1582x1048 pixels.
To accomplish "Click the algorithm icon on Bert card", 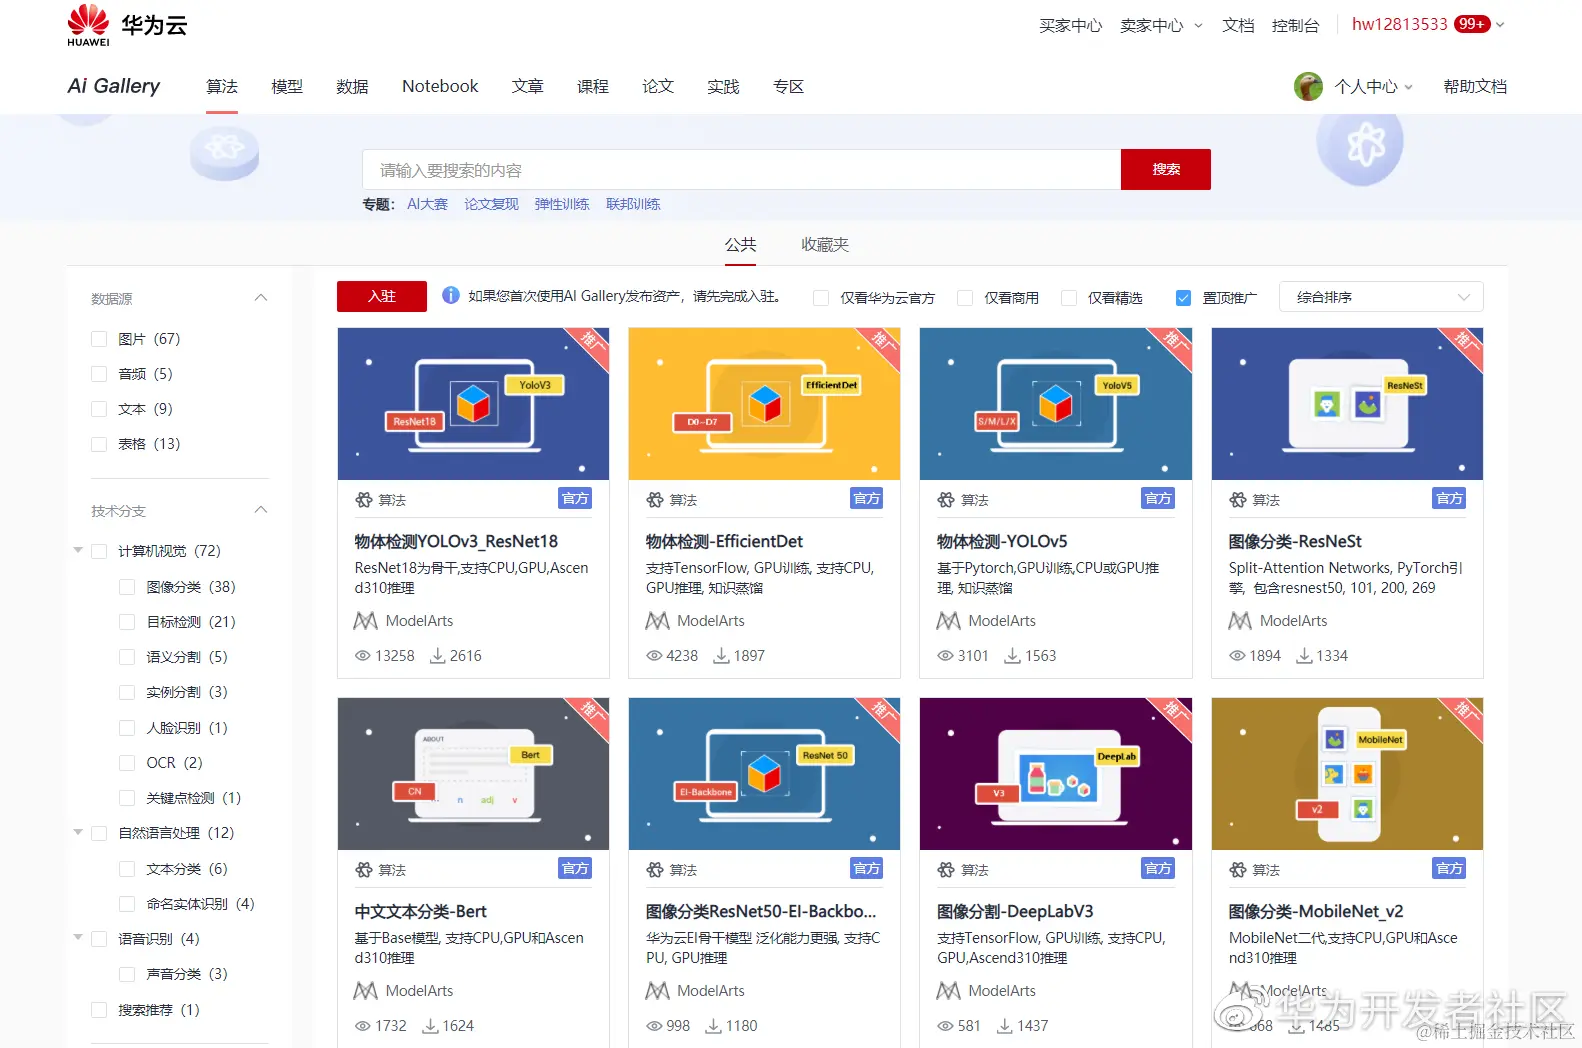I will (364, 870).
